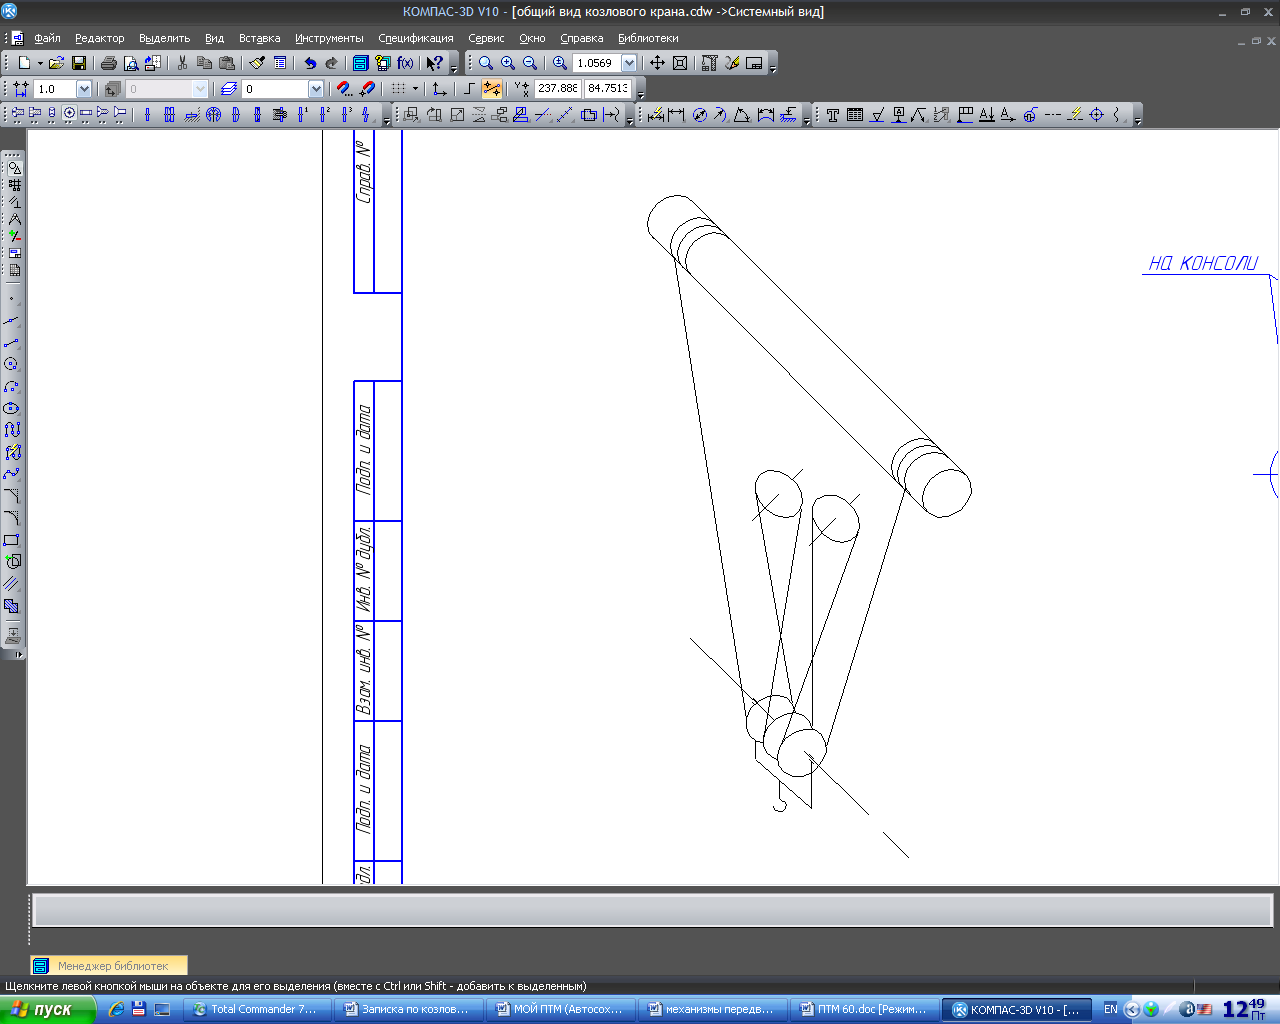Click the Zoom in magnifier icon
The image size is (1280, 1024).
click(x=508, y=63)
